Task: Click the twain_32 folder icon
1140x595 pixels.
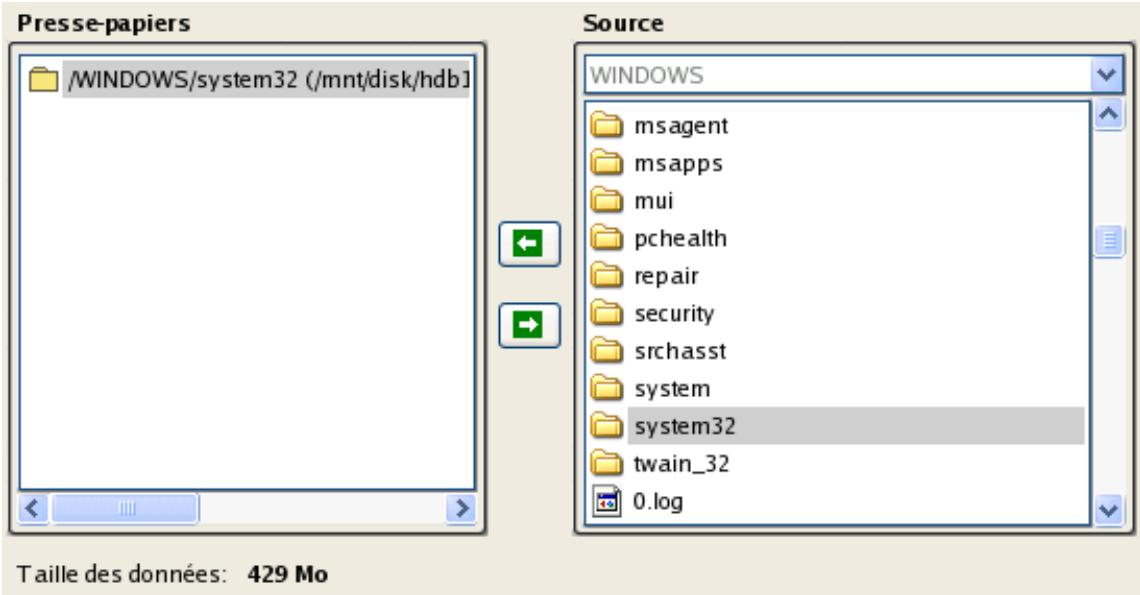Action: point(606,464)
